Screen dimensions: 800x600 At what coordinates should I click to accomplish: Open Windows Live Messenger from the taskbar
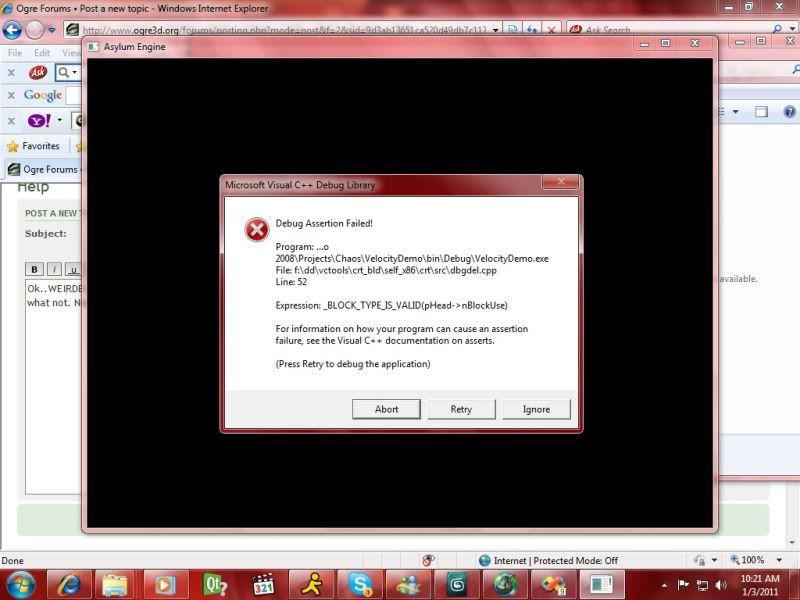[408, 585]
